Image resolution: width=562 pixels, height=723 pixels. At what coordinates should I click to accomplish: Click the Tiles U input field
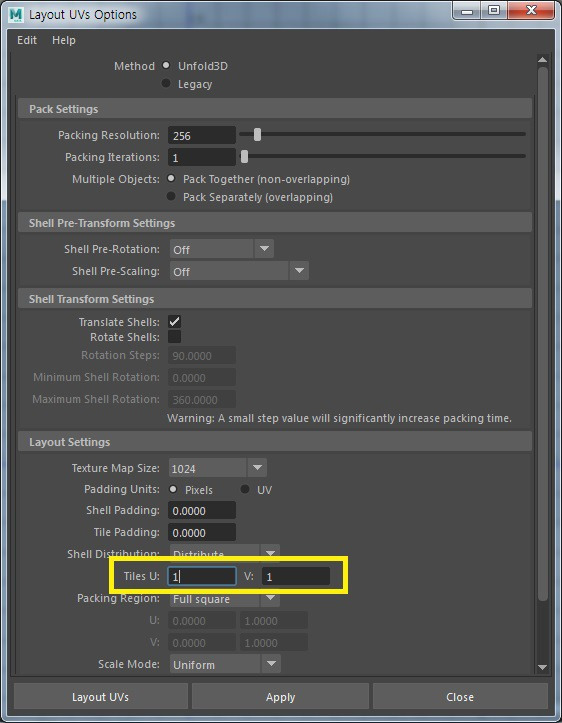point(202,576)
